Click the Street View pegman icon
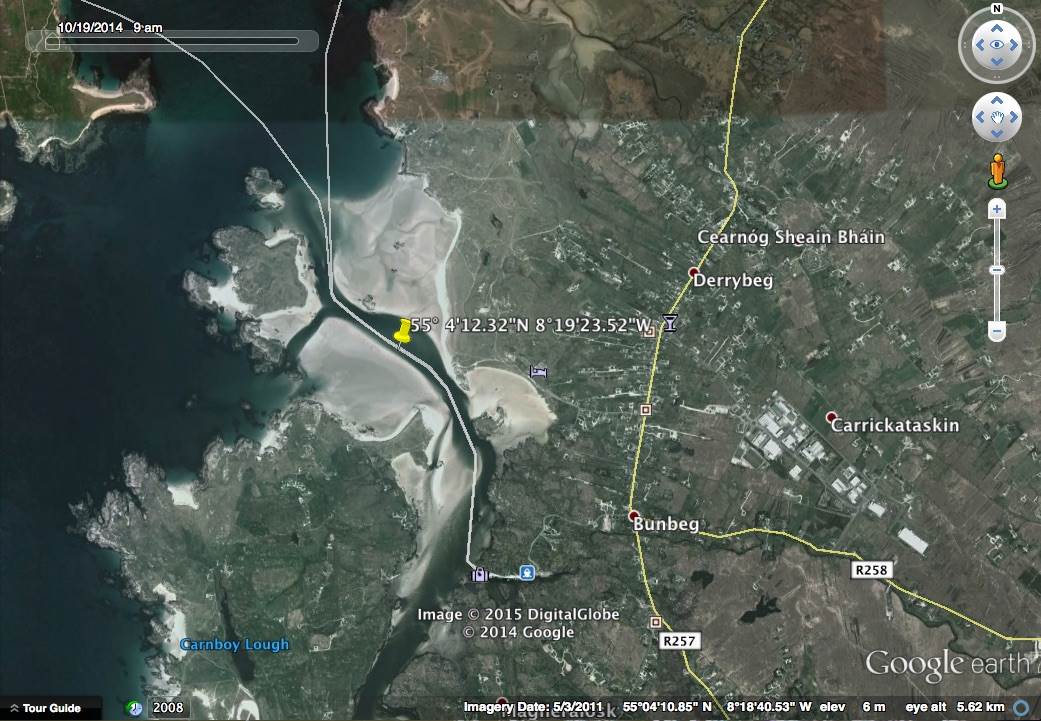This screenshot has height=721, width=1041. point(996,171)
